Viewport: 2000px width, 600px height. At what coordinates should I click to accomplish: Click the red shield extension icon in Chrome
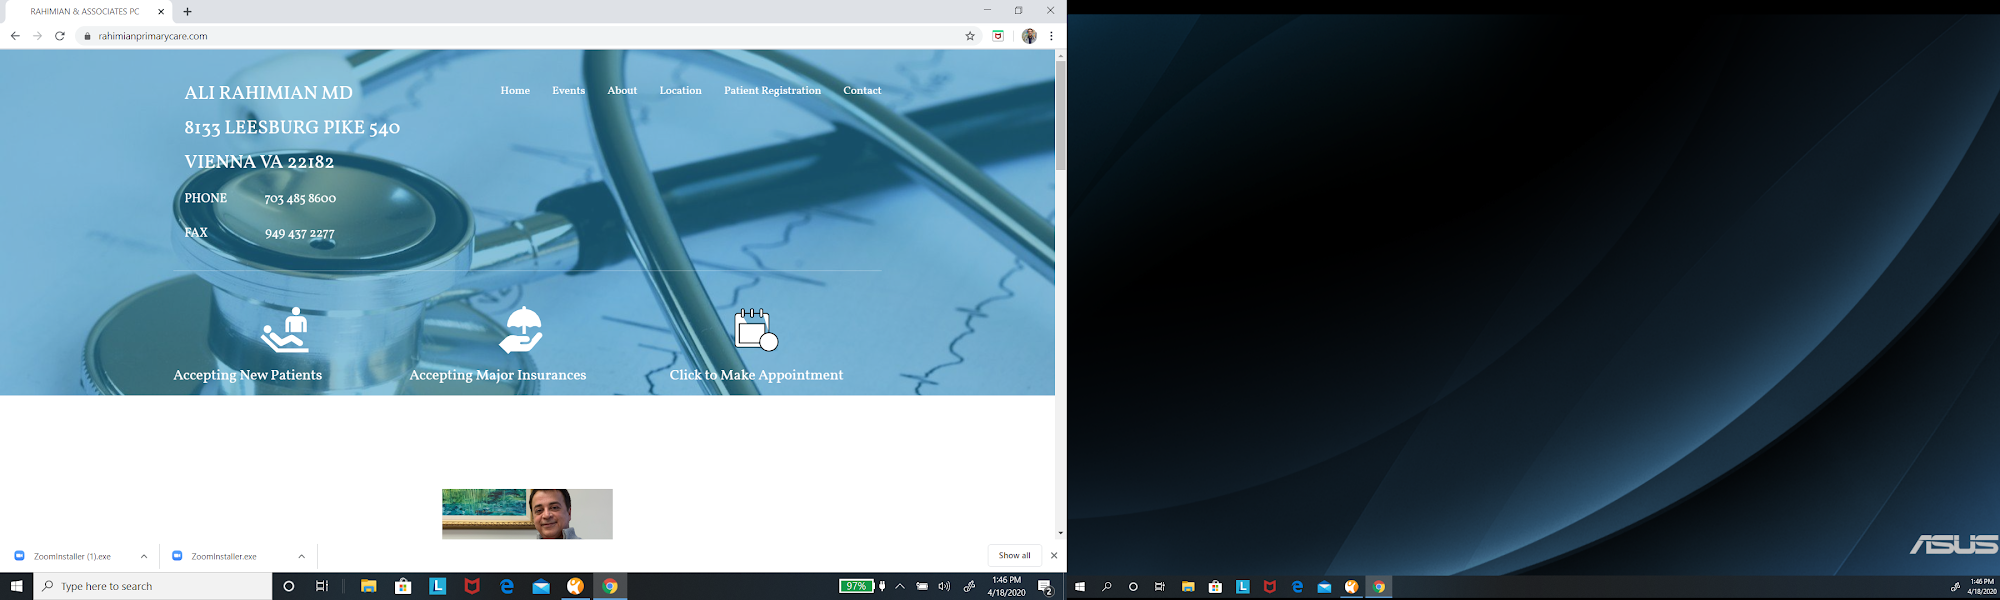pos(998,36)
